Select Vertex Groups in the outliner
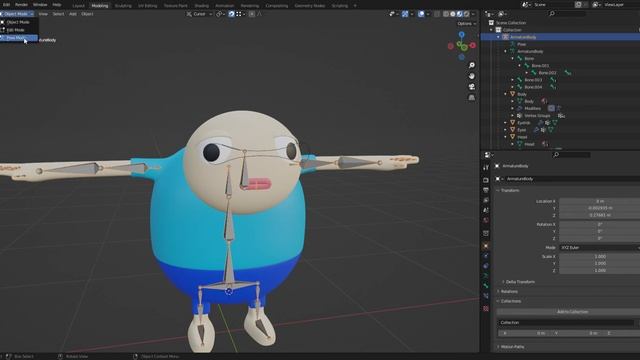Screen dimensions: 640x360 pos(537,116)
